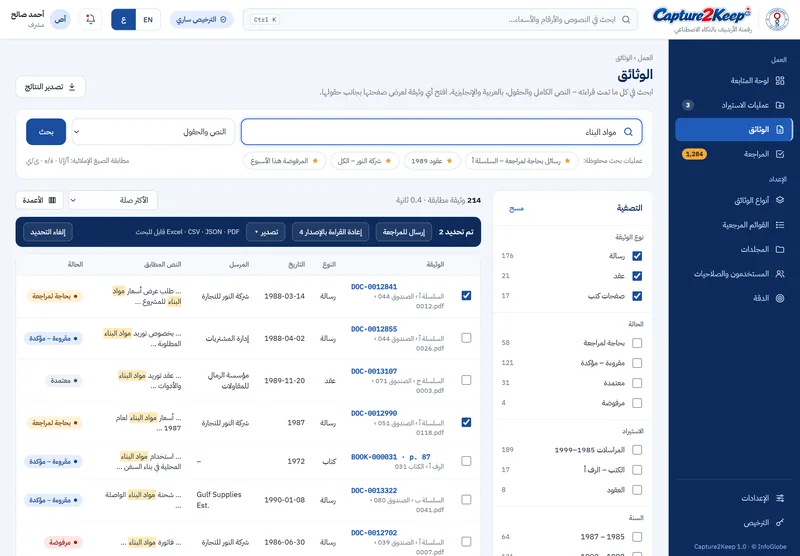Select row DOC-0013107 checkbox
The image size is (800, 556).
[466, 380]
